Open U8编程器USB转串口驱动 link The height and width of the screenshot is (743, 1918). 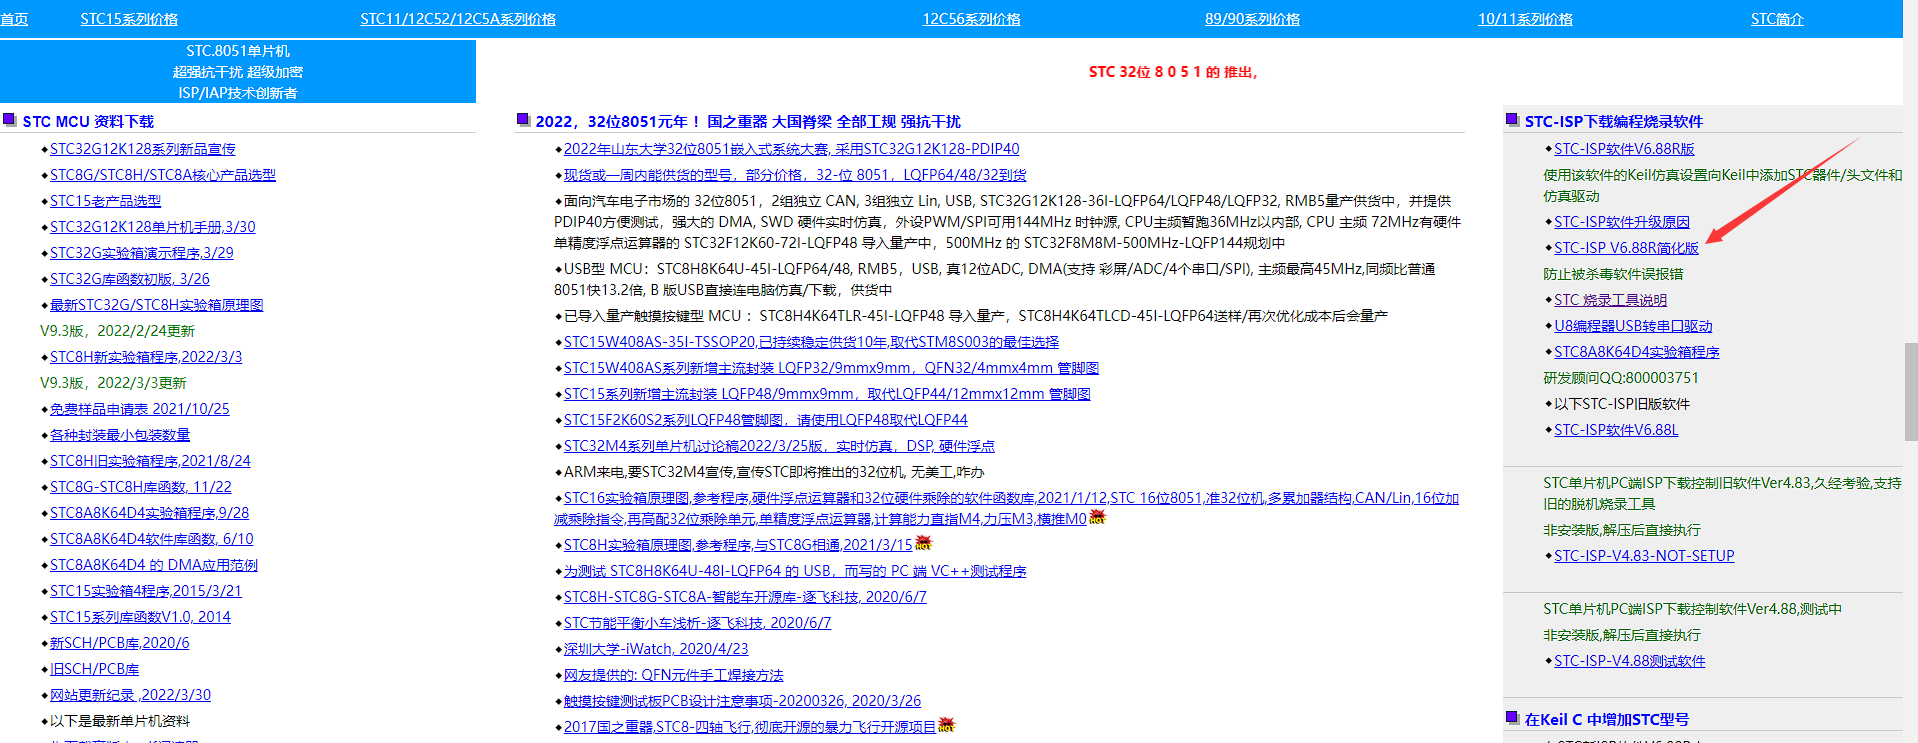tap(1633, 326)
